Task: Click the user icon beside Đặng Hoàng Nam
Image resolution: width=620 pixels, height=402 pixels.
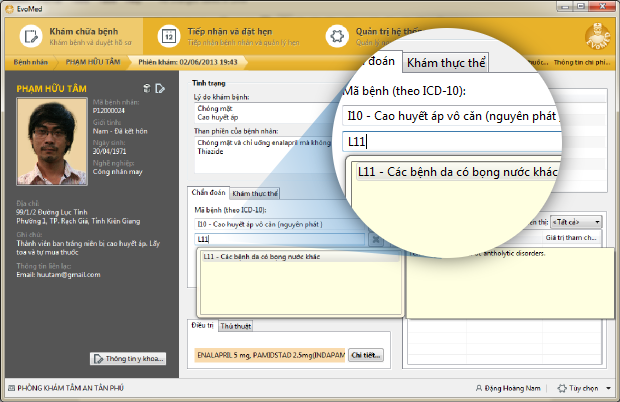Action: [x=479, y=388]
